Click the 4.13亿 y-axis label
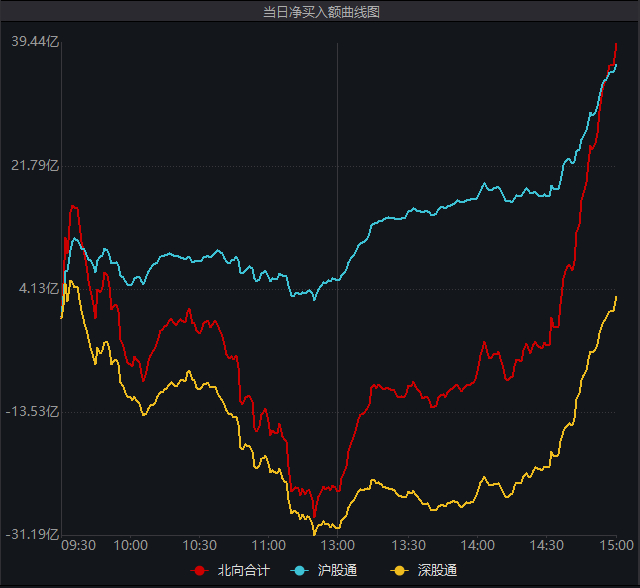The image size is (640, 588). pos(39,288)
